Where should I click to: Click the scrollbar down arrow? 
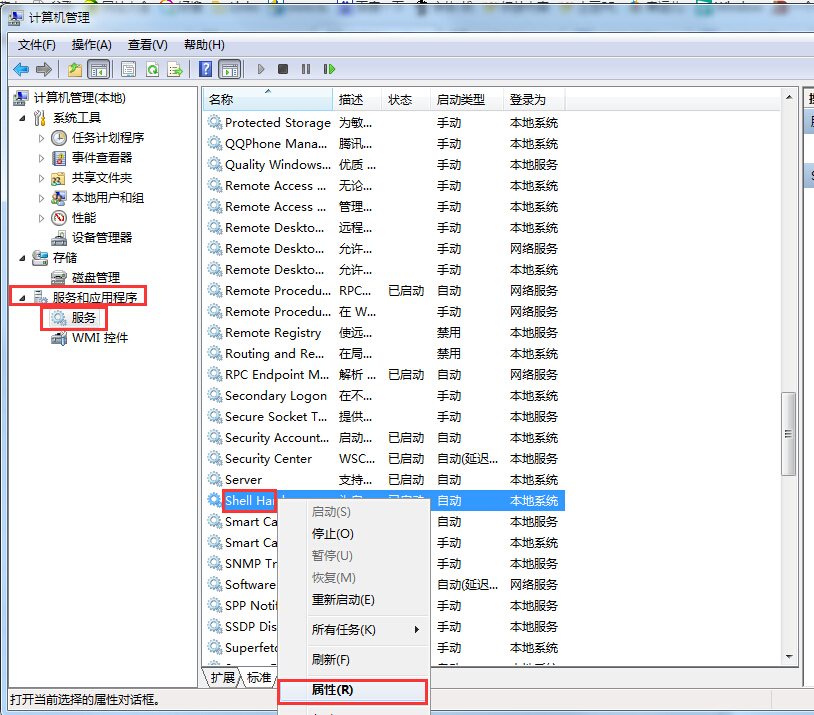point(789,657)
